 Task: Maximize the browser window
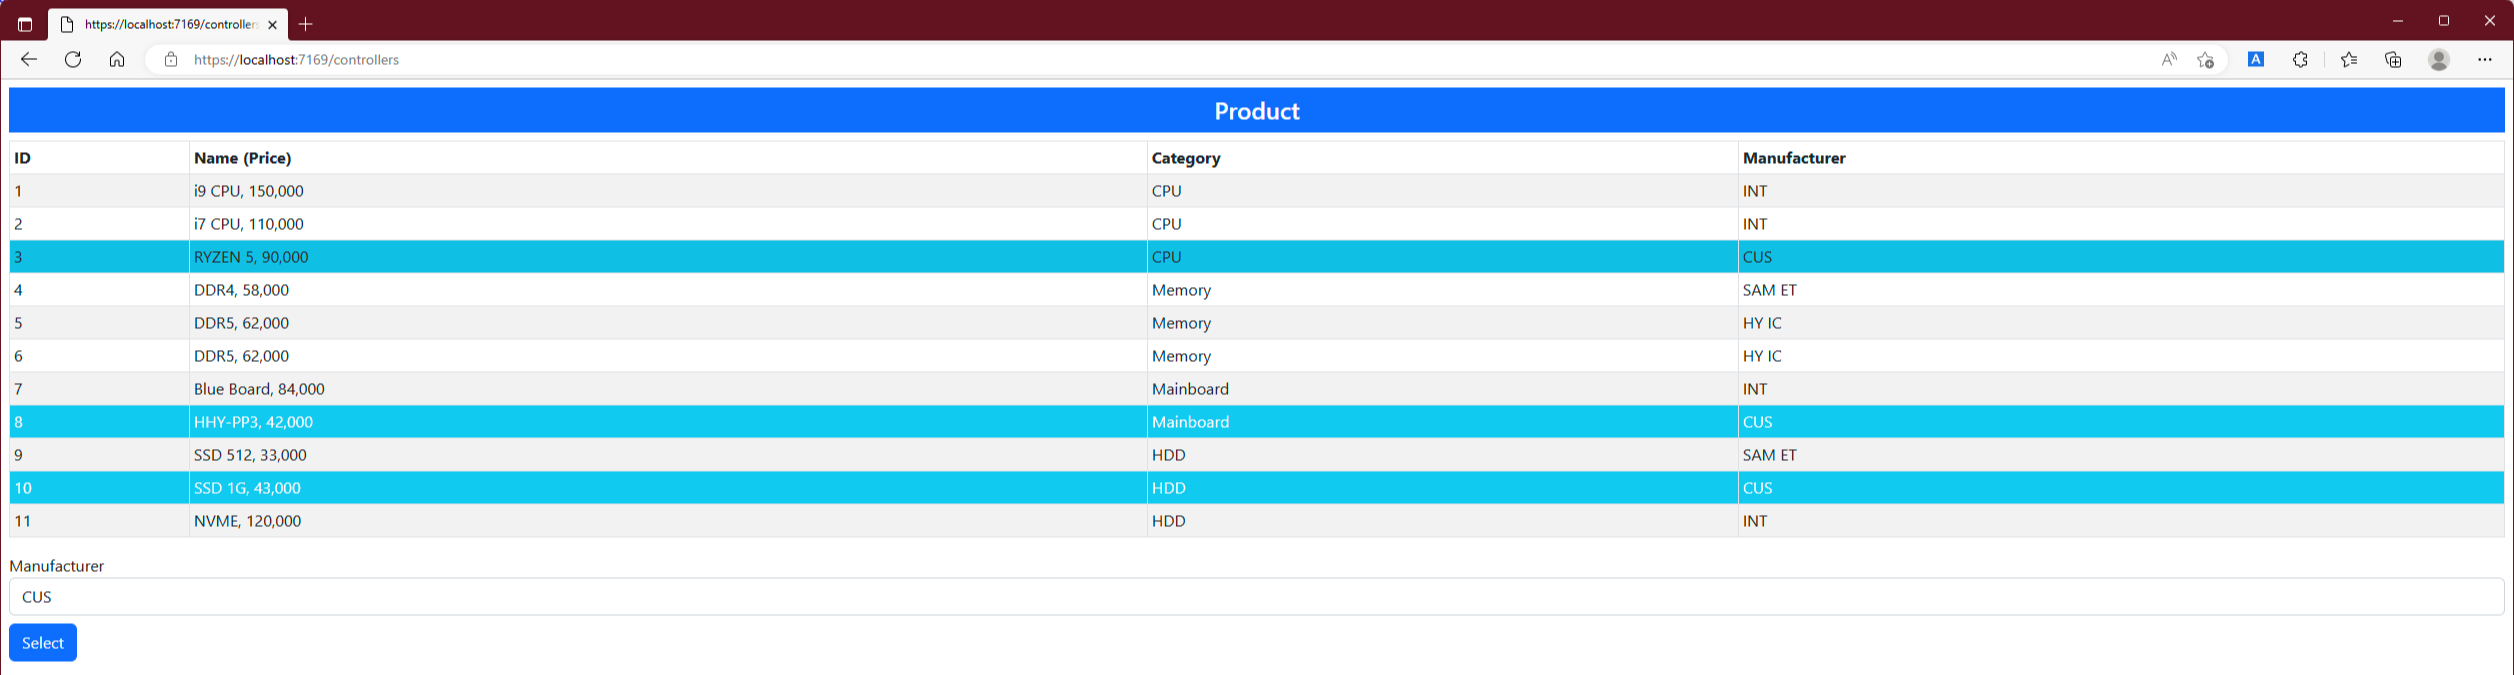point(2444,21)
